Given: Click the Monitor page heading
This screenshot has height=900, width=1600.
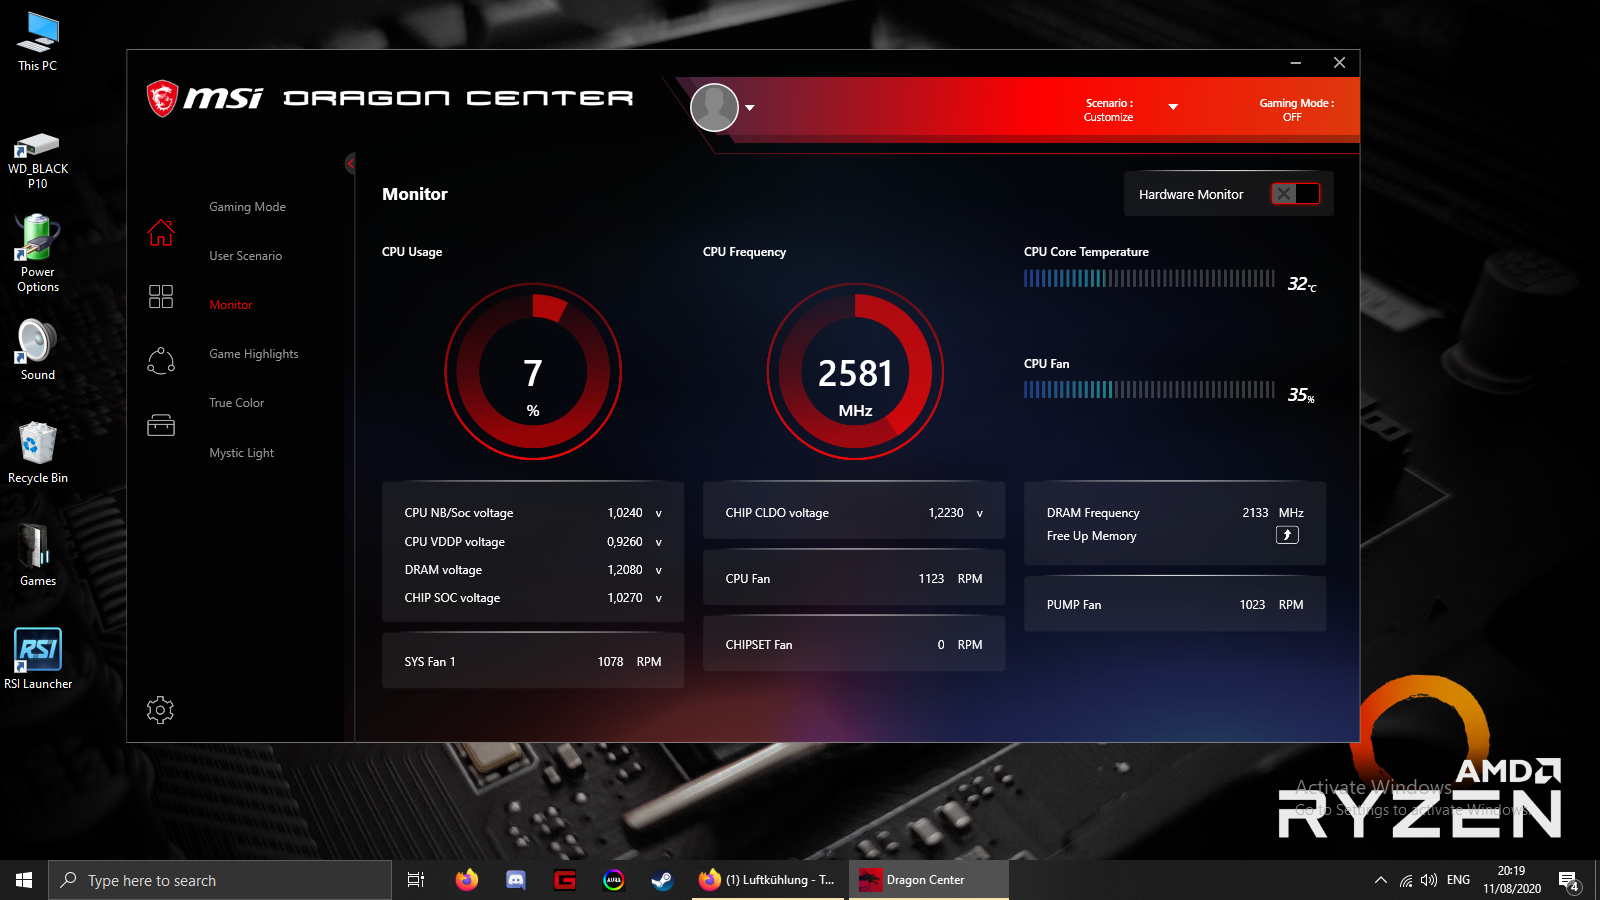Looking at the screenshot, I should tap(415, 194).
